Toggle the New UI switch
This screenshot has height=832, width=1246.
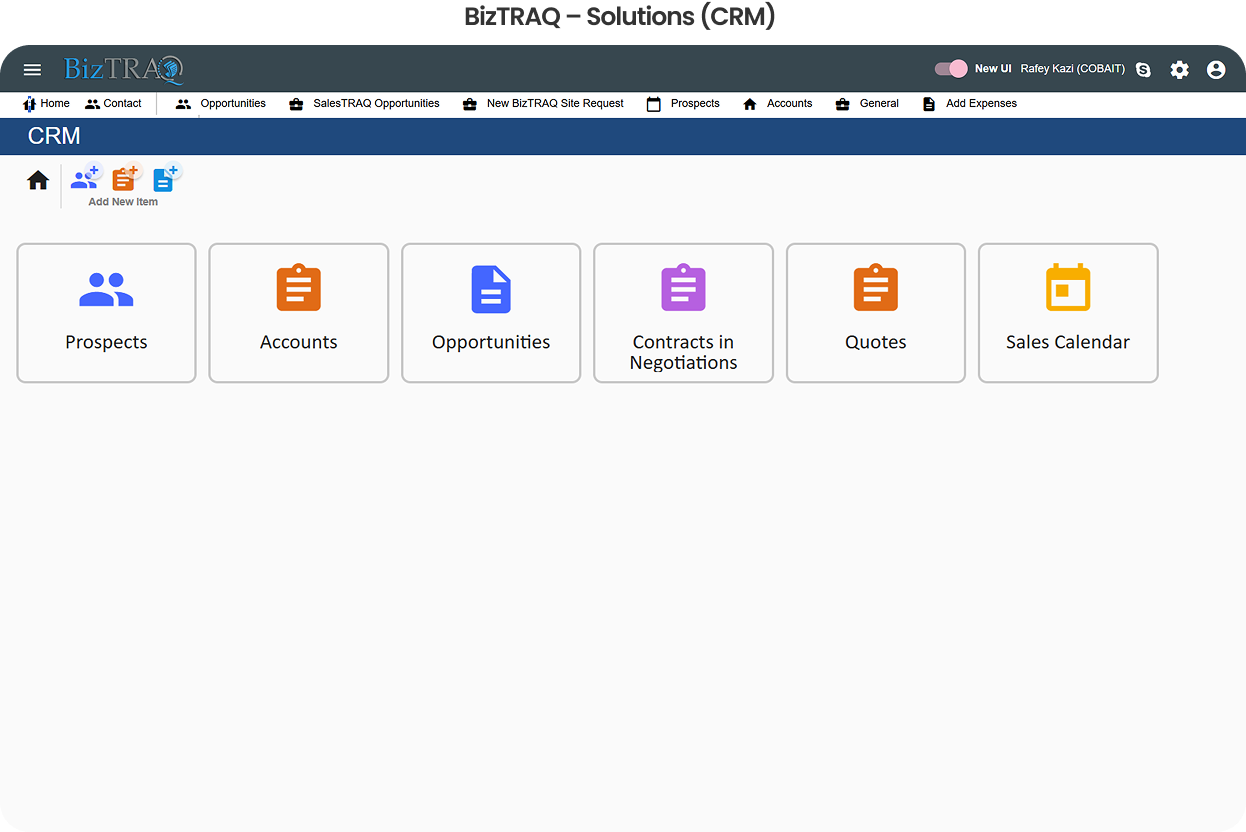[951, 69]
